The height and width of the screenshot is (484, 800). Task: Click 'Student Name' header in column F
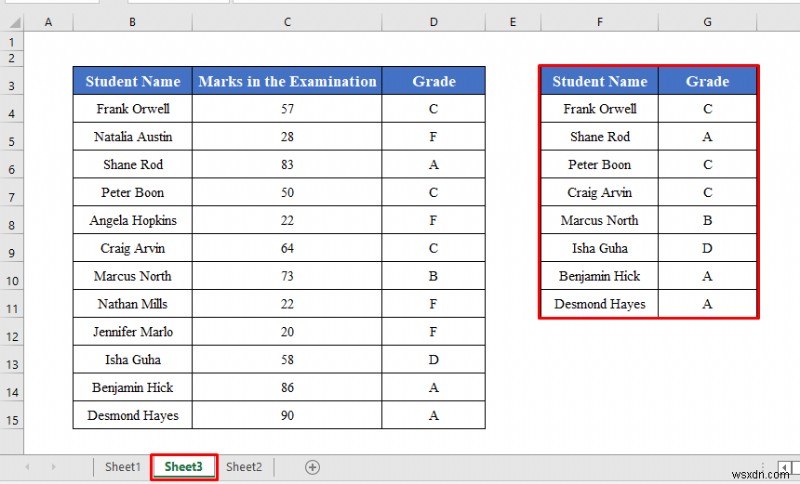[599, 81]
